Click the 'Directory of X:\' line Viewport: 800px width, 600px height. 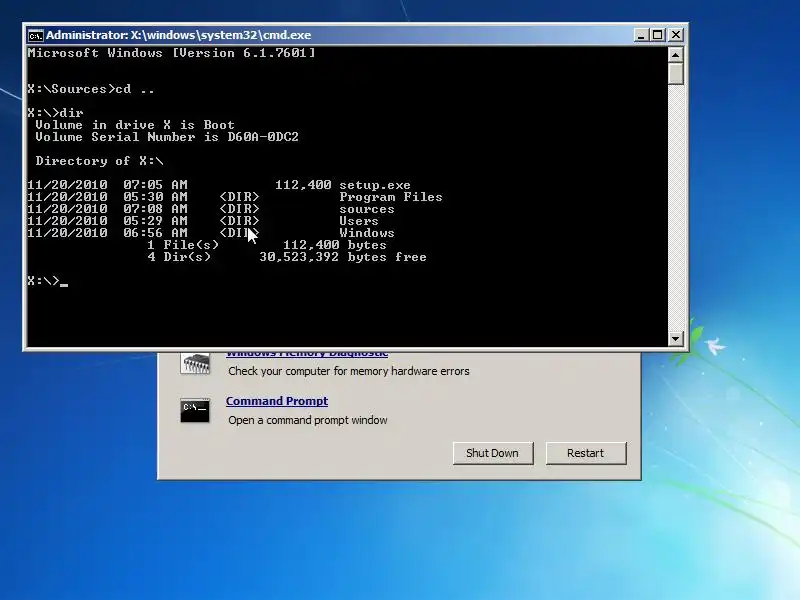pyautogui.click(x=99, y=161)
